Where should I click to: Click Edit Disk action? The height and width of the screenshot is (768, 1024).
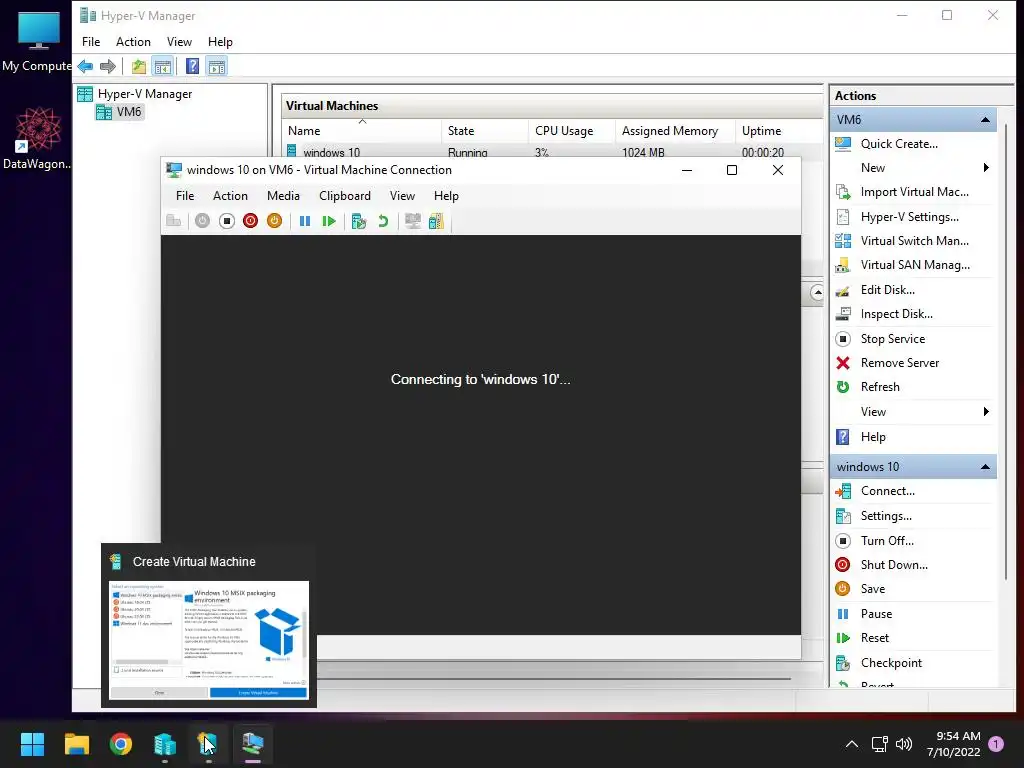click(888, 290)
